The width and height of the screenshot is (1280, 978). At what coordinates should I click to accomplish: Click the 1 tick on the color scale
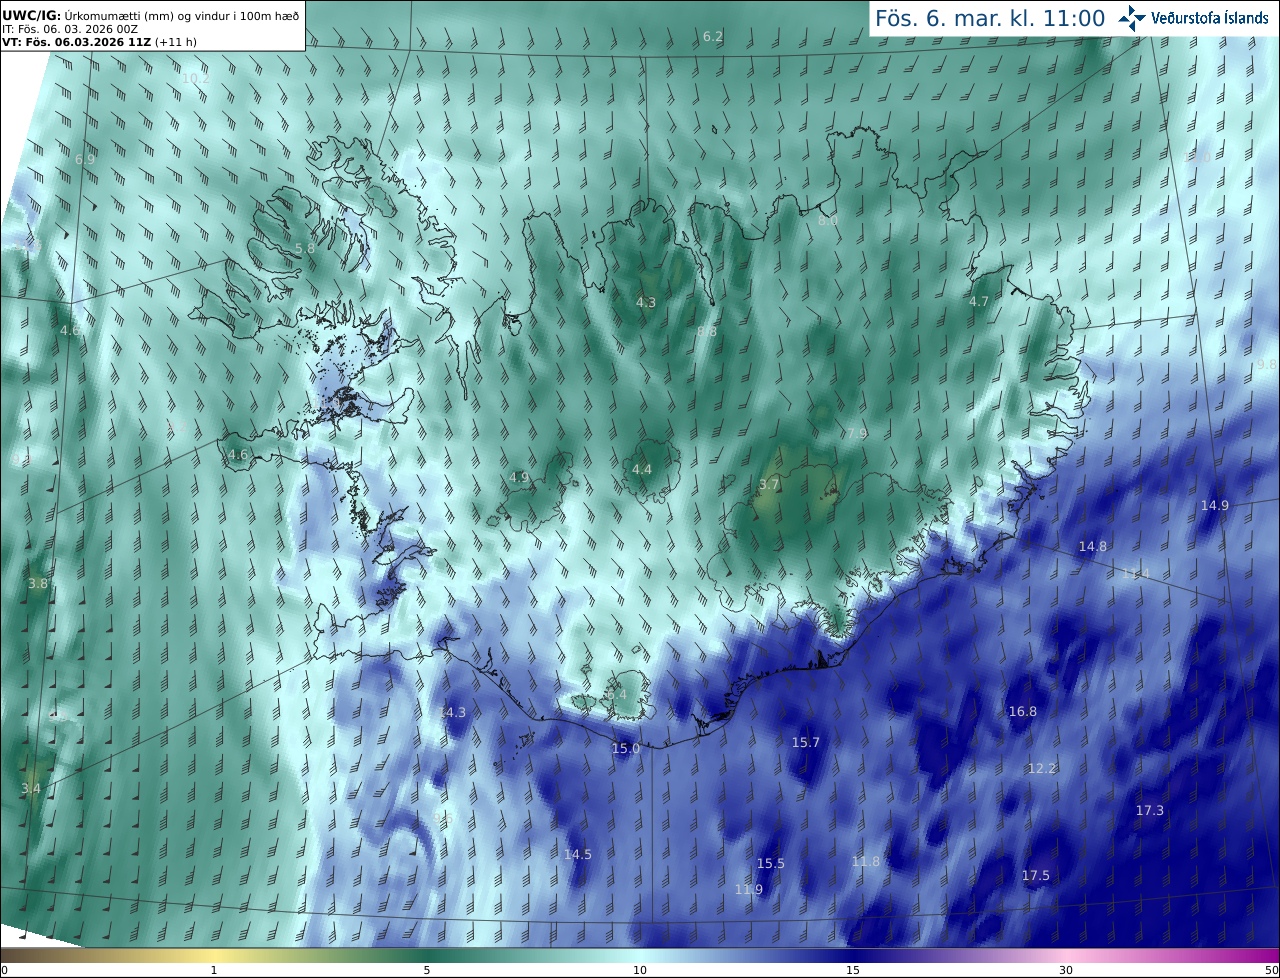pyautogui.click(x=214, y=970)
